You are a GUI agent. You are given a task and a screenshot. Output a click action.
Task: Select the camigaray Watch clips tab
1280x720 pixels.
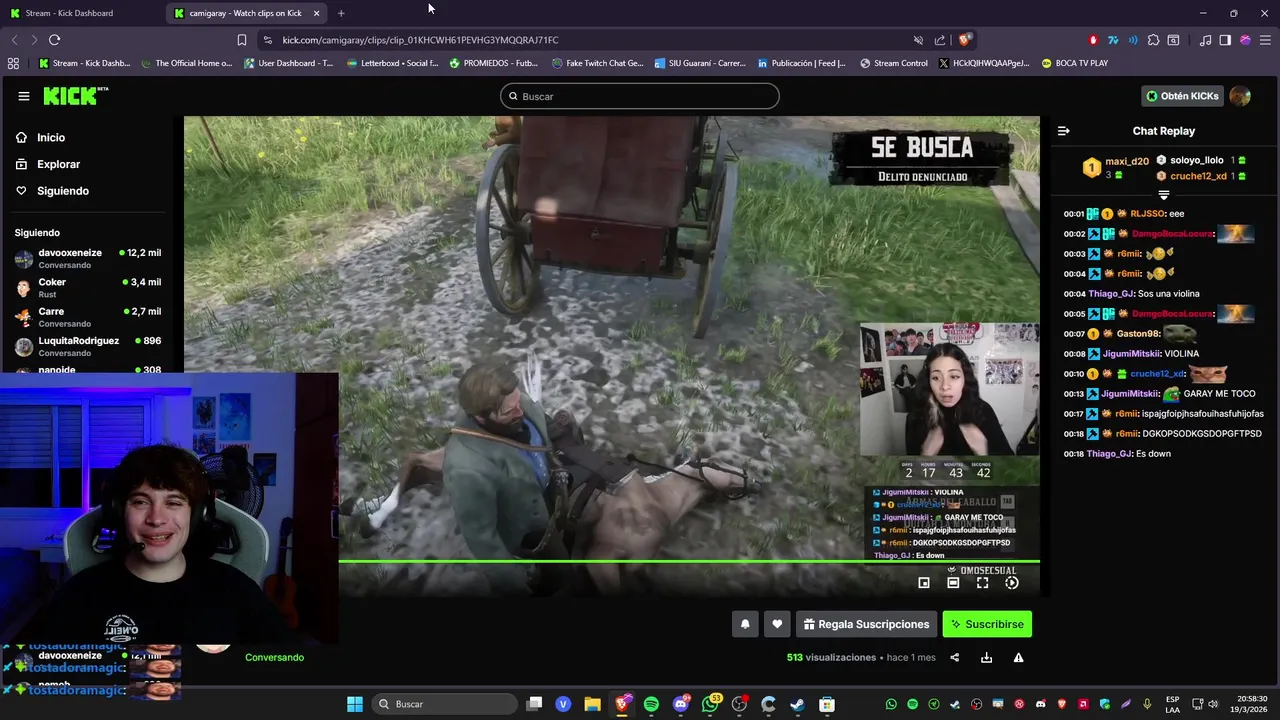tap(245, 13)
